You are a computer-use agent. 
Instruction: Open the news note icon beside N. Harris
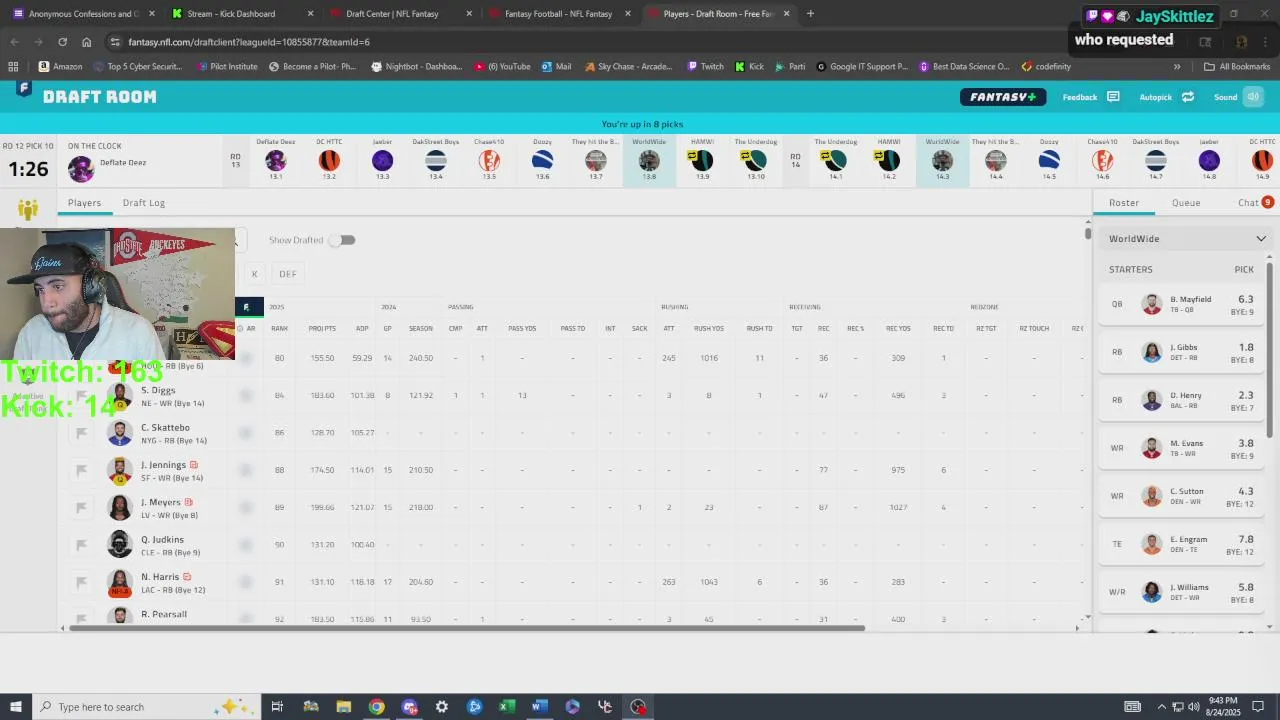(187, 577)
